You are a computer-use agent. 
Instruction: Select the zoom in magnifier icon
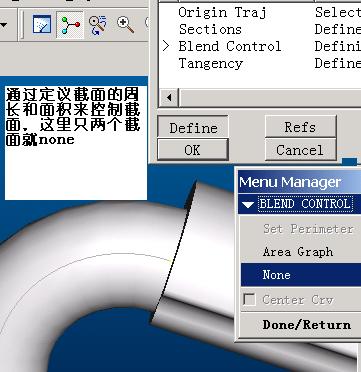pyautogui.click(x=125, y=25)
